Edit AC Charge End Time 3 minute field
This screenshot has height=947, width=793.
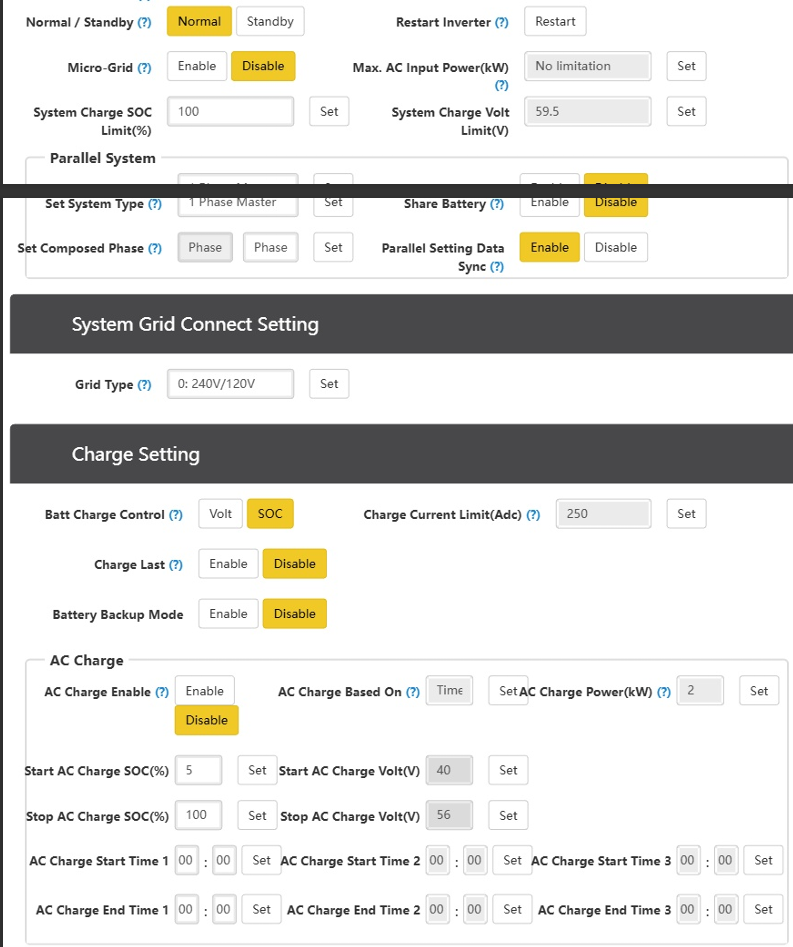click(x=725, y=909)
